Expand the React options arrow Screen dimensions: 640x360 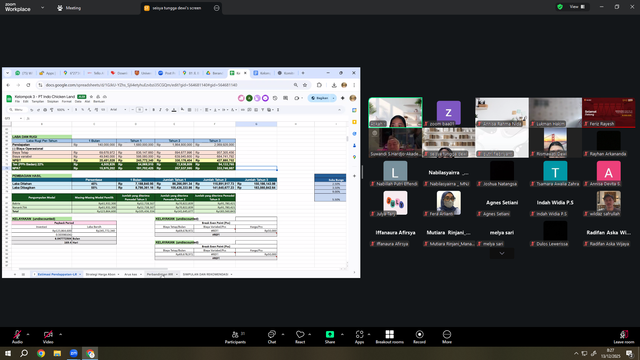click(x=309, y=334)
